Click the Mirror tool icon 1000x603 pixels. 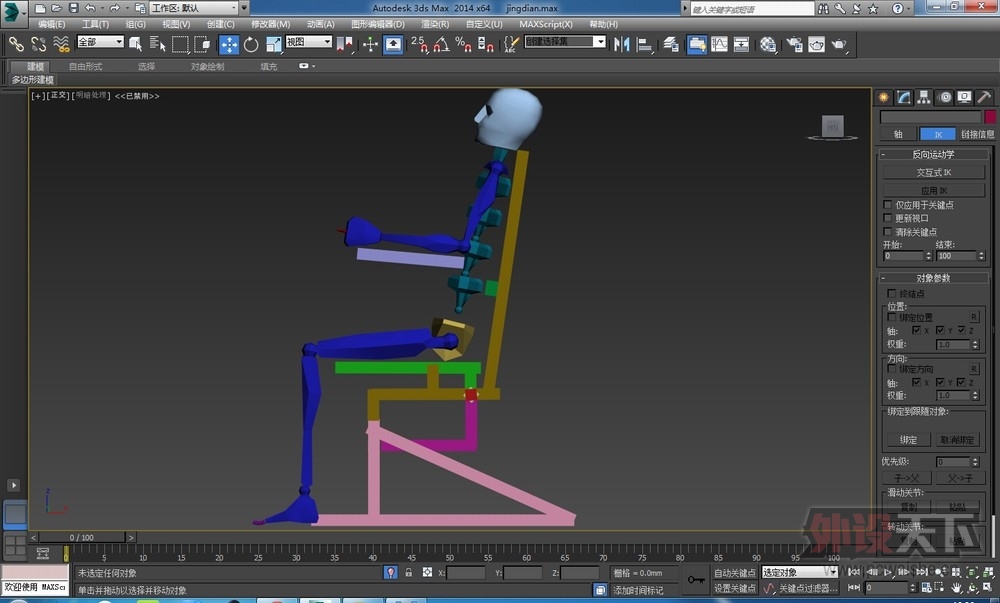coord(622,44)
